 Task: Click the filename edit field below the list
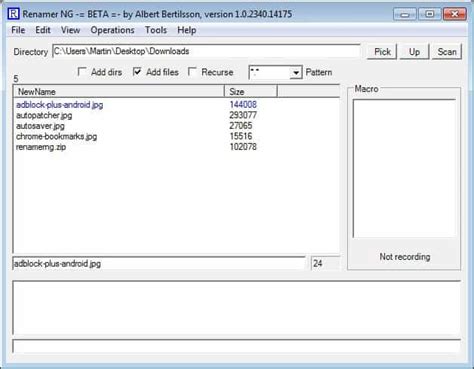tap(159, 263)
